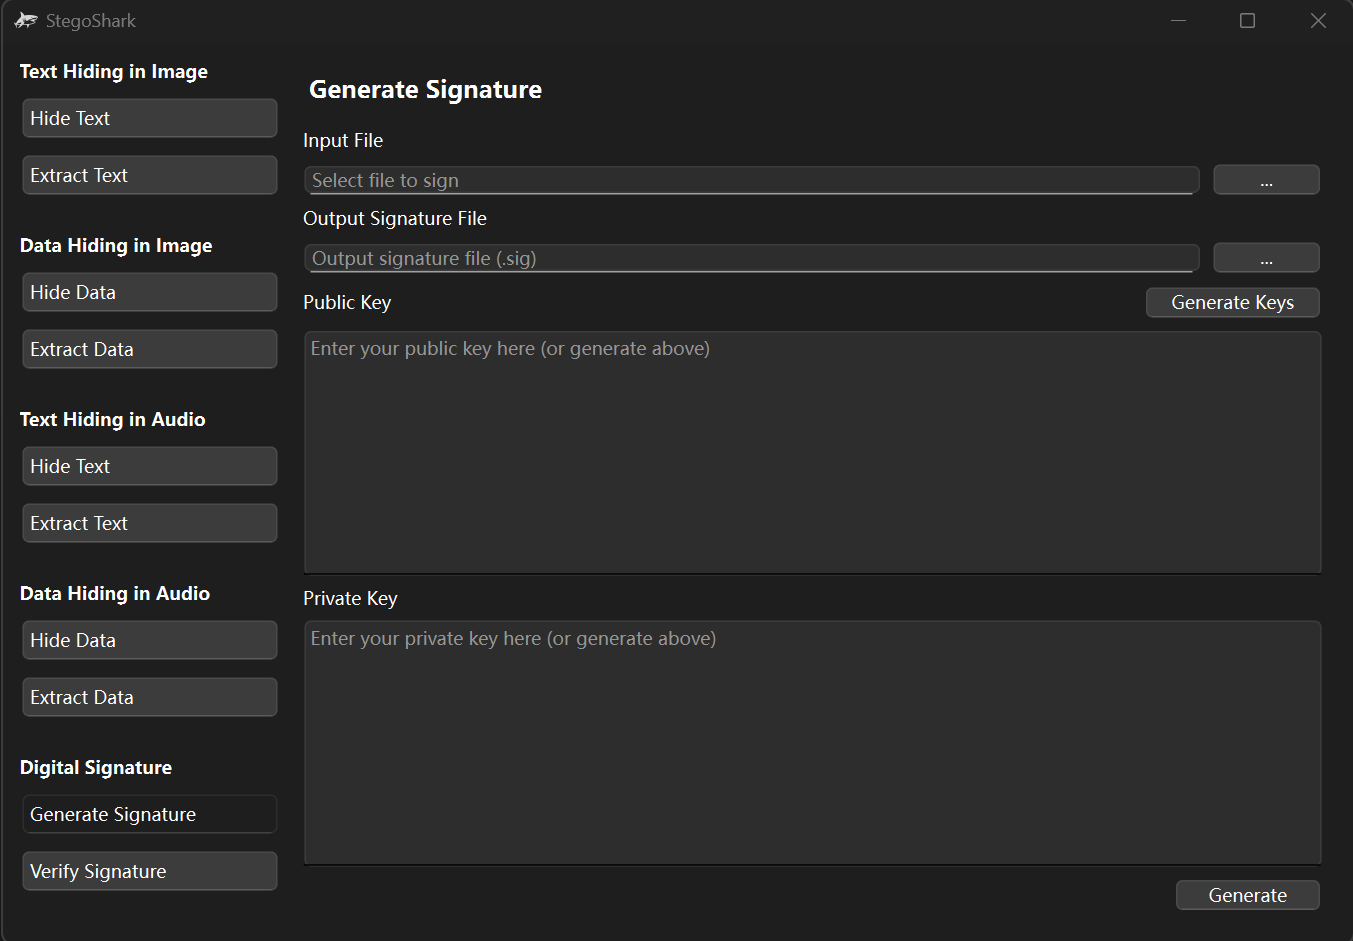Open Extract Text under Text Hiding in Audio

(150, 523)
